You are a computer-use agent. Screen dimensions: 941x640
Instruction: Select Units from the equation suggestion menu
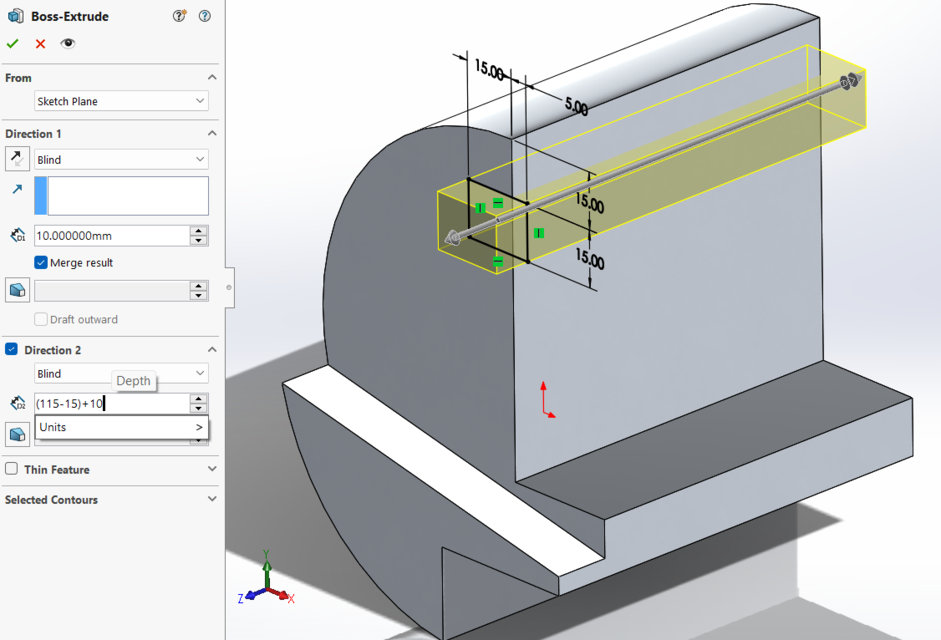click(110, 427)
